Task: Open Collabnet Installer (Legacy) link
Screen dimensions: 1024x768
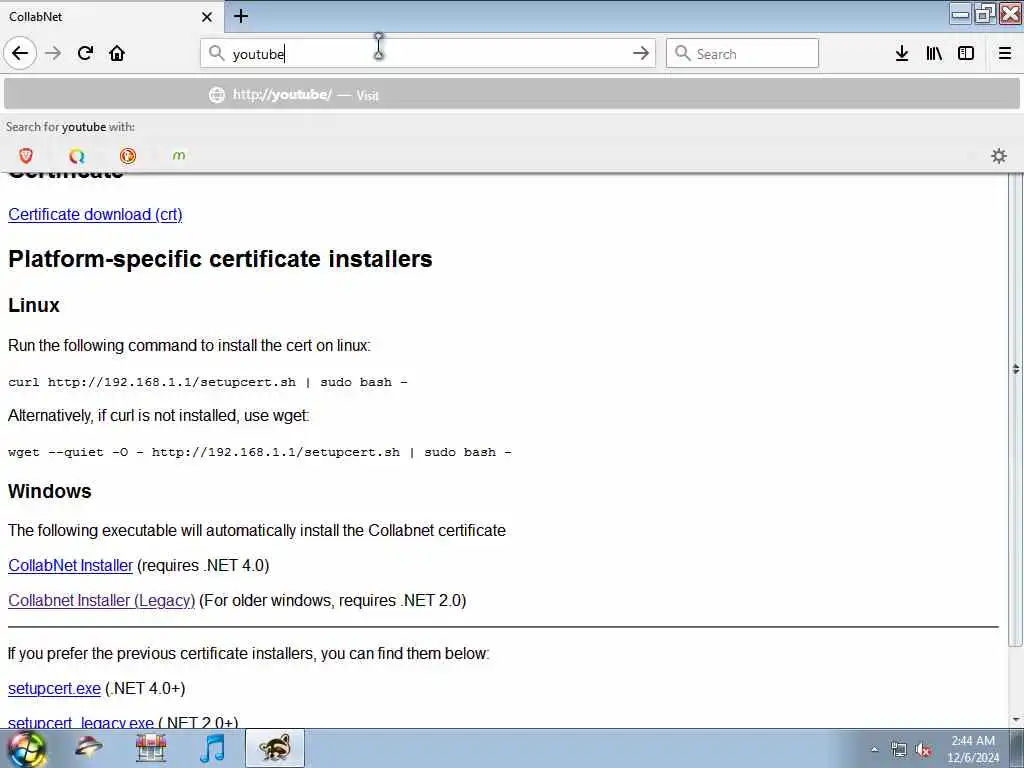Action: coord(101,600)
